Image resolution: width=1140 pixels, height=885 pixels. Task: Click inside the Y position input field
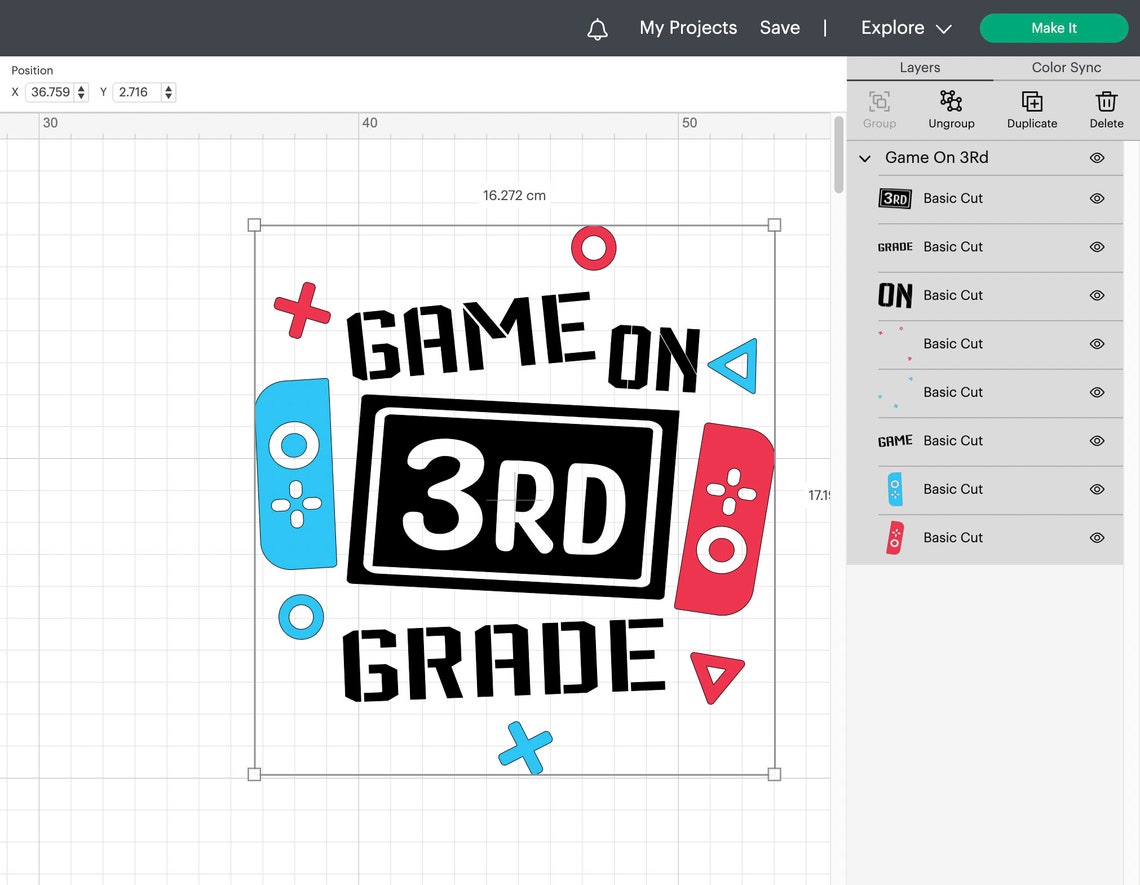(x=138, y=92)
